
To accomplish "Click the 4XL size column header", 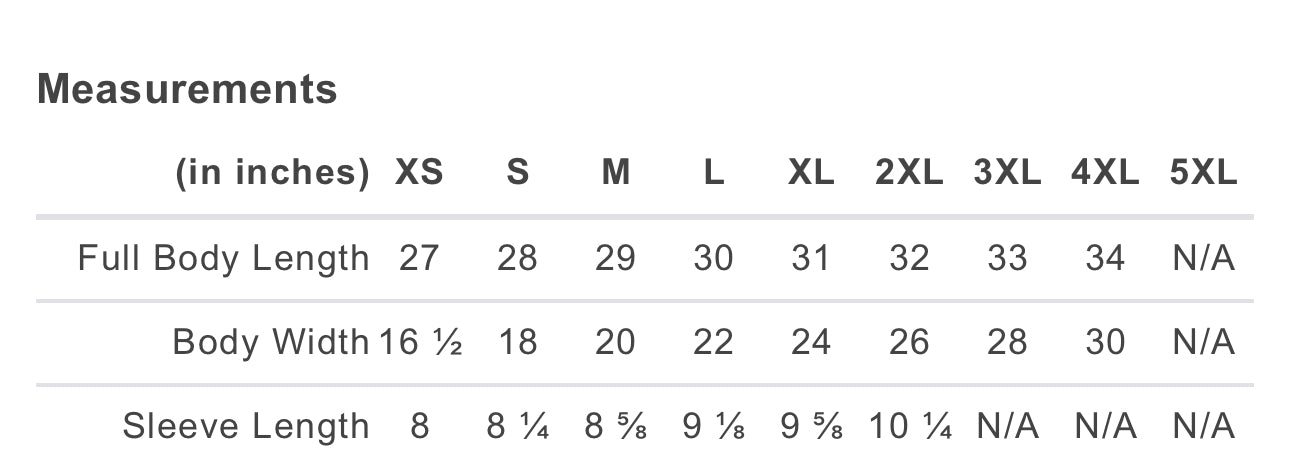I will pyautogui.click(x=1105, y=174).
